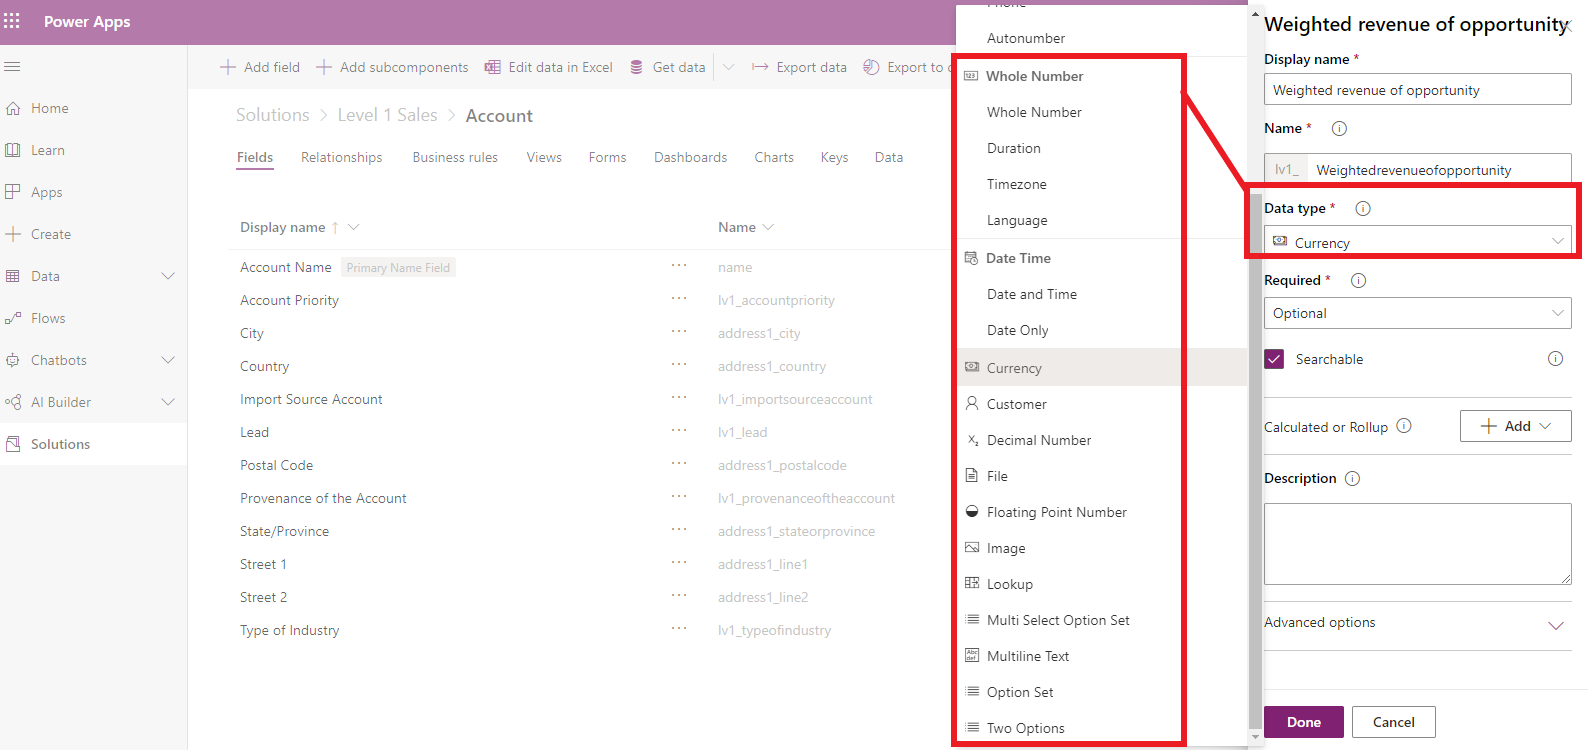The width and height of the screenshot is (1588, 750).
Task: Click the Export data arrow icon
Action: tap(760, 67)
